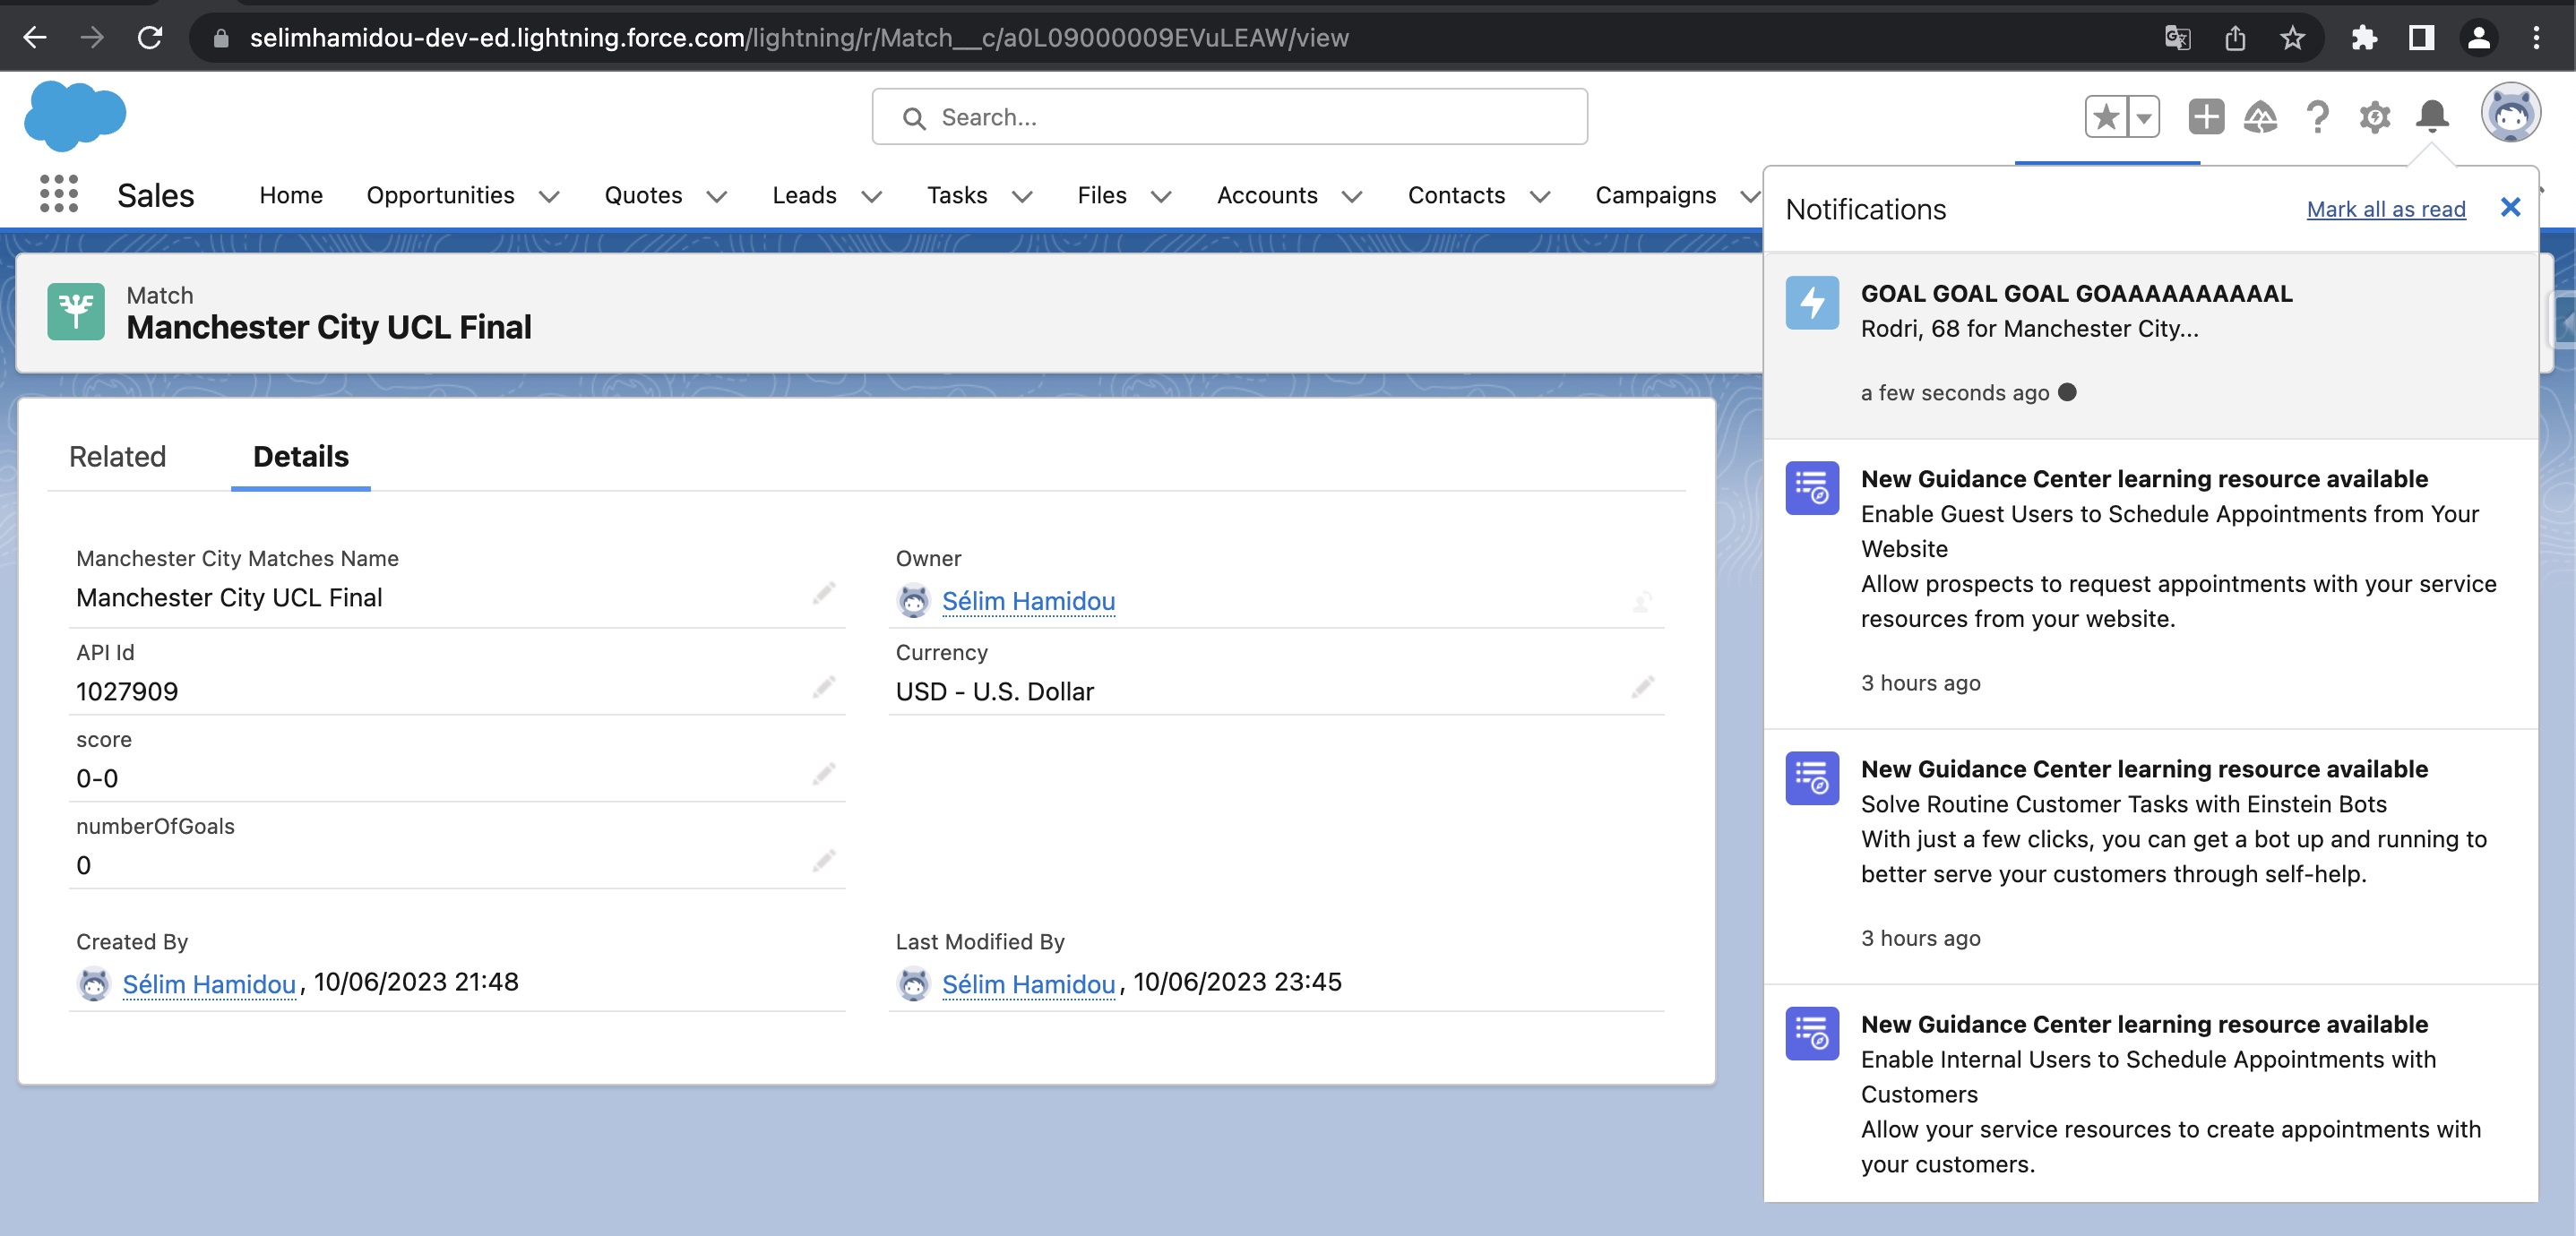This screenshot has height=1236, width=2576.
Task: Toggle the notifications bell
Action: point(2432,117)
